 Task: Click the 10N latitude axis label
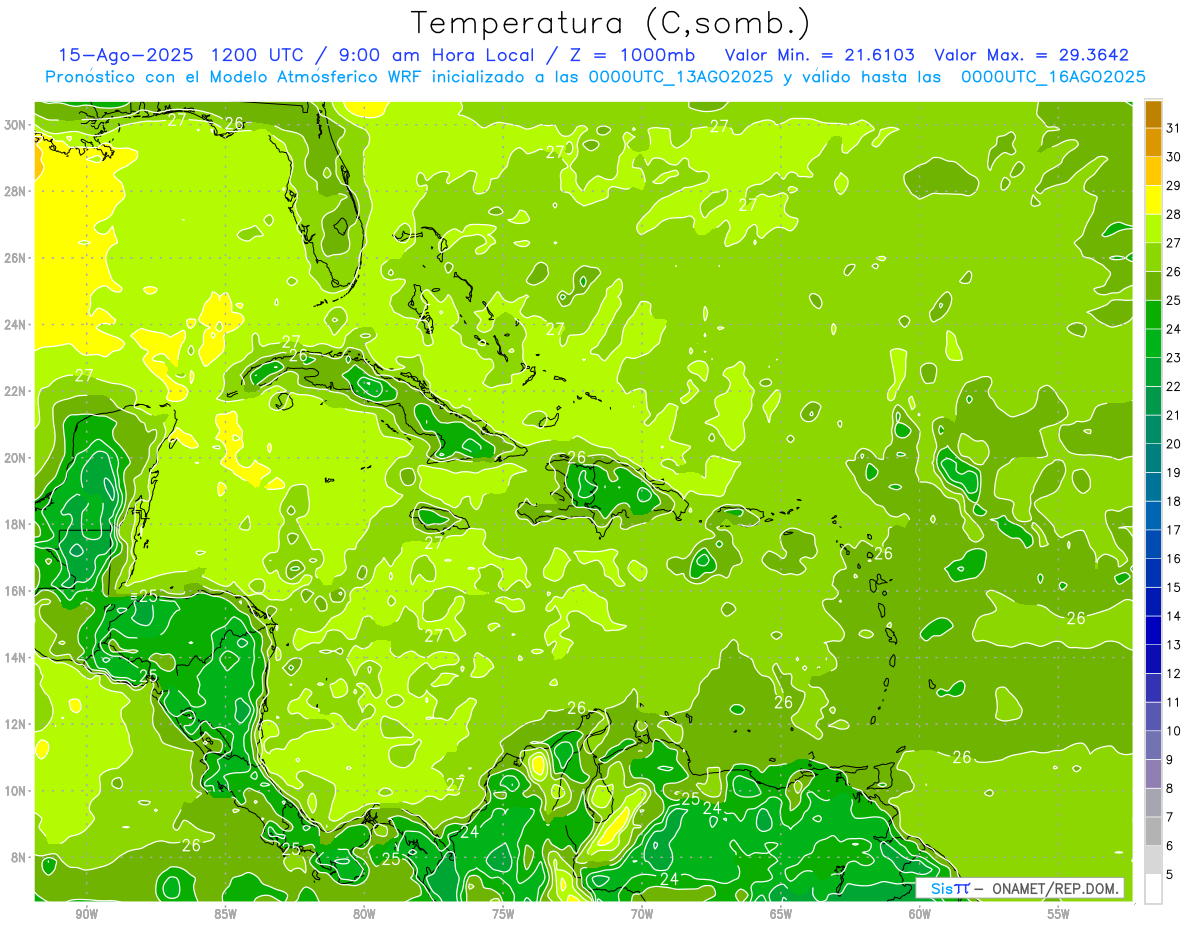coord(15,790)
